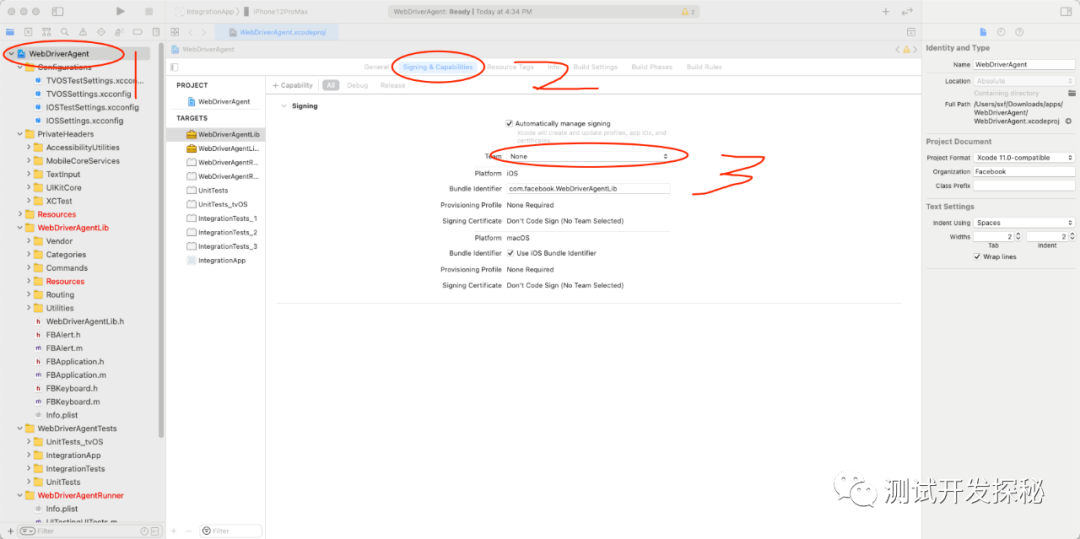Expand the AccessibilityUtilities folder
Image resolution: width=1080 pixels, height=539 pixels.
28,147
